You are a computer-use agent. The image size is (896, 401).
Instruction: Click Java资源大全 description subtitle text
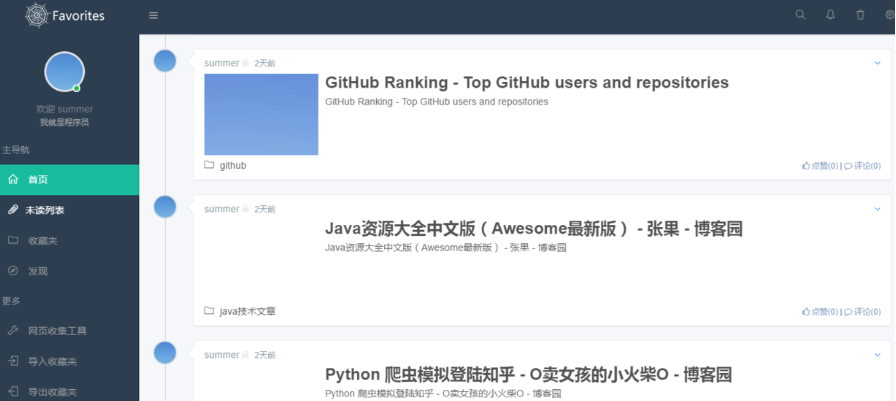click(x=446, y=248)
